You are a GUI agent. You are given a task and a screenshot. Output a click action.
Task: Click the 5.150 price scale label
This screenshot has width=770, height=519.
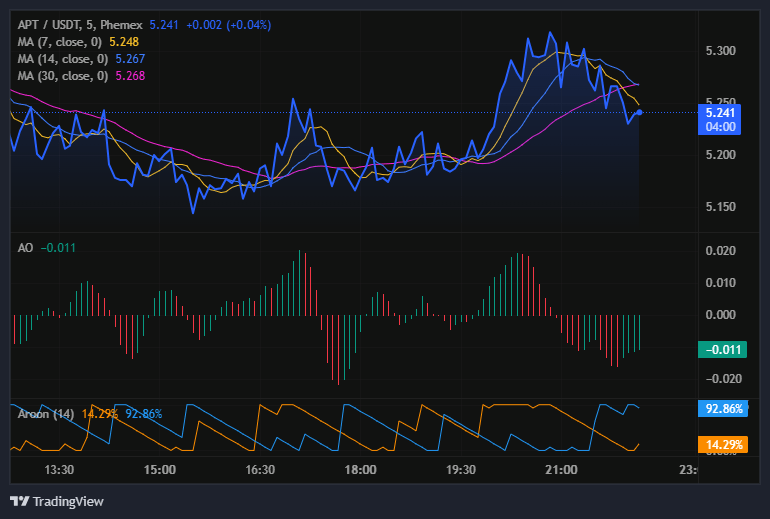720,207
